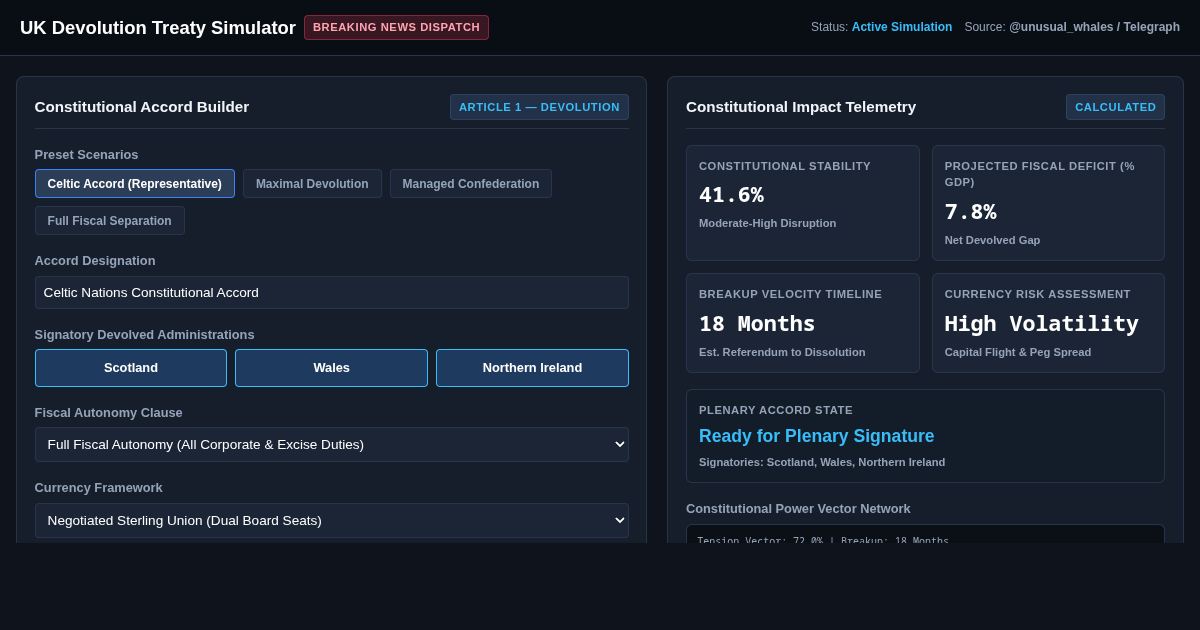The height and width of the screenshot is (630, 1200).
Task: Toggle Scotland as signatory
Action: (x=131, y=368)
